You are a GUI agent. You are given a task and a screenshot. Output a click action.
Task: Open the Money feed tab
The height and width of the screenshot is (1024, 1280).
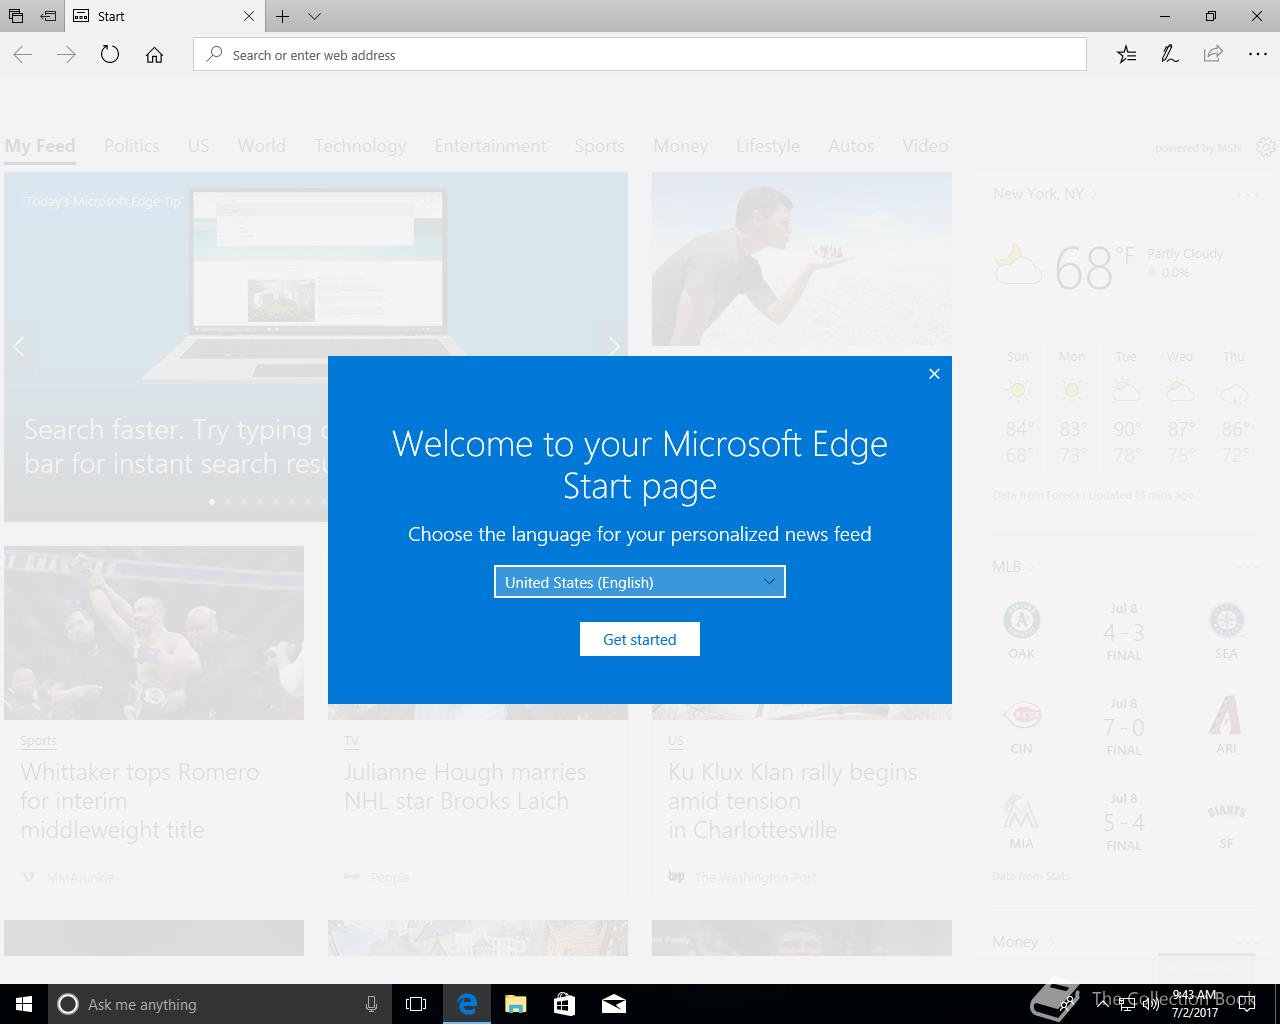coord(681,146)
